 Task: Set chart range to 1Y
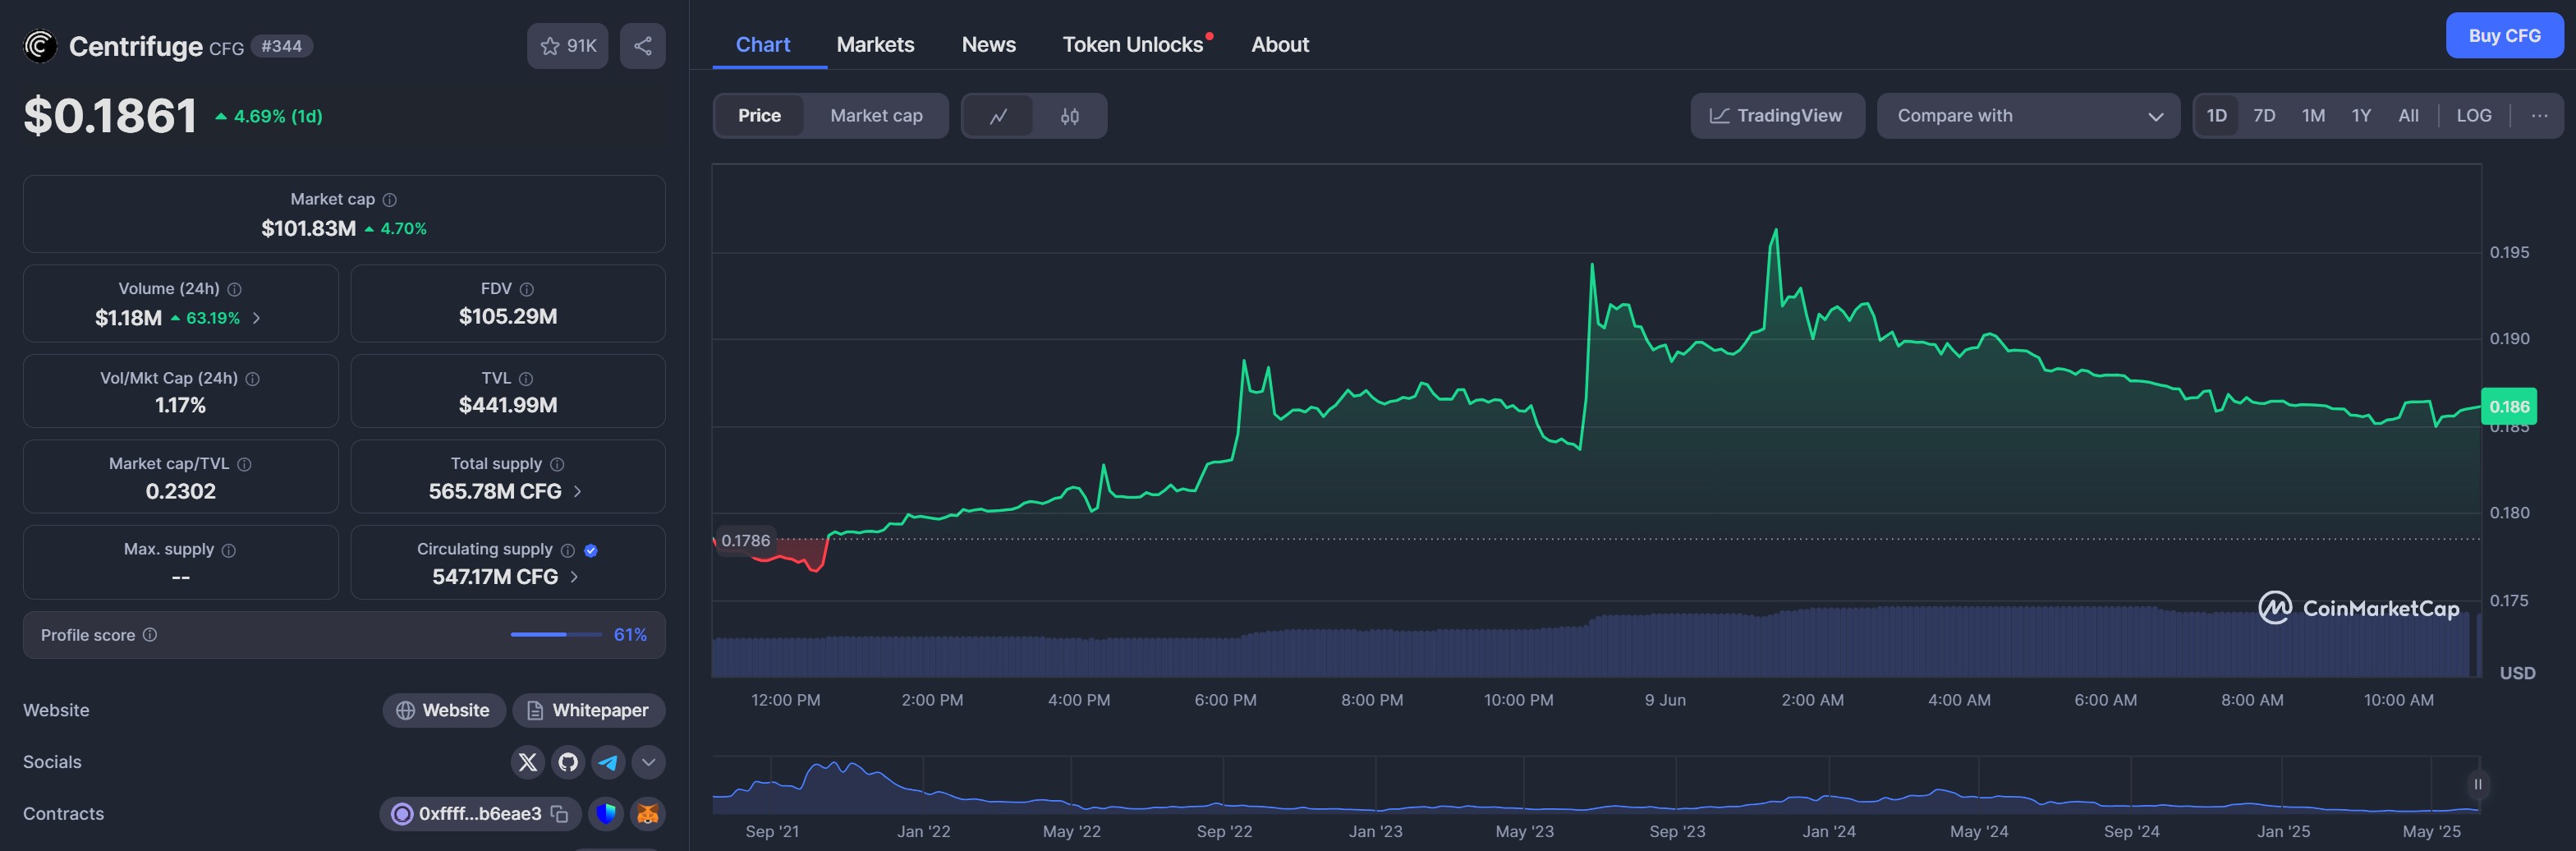(x=2361, y=116)
